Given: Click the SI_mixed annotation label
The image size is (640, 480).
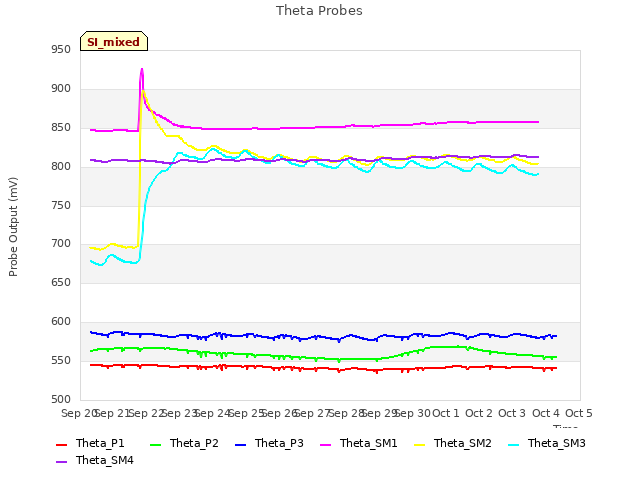Looking at the screenshot, I should [113, 42].
